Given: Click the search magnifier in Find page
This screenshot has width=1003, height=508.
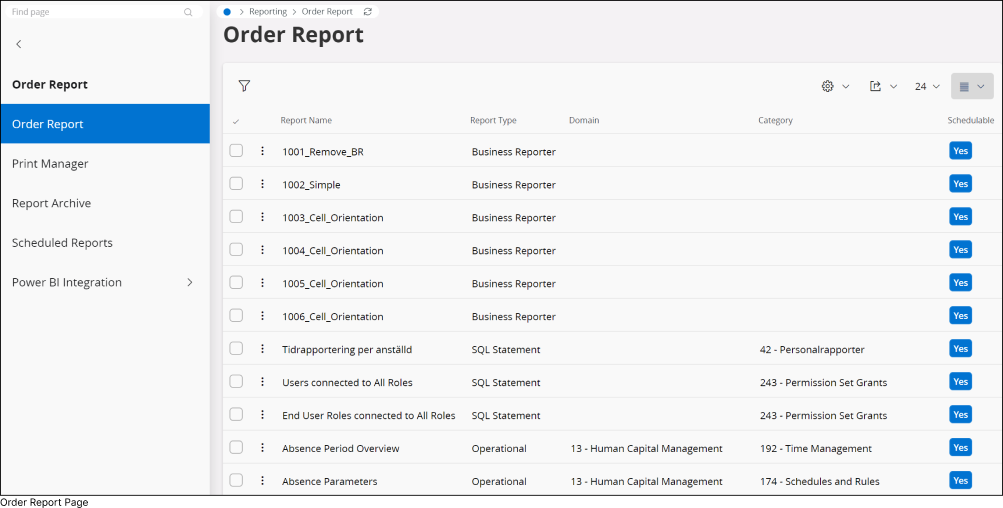Looking at the screenshot, I should tap(188, 13).
